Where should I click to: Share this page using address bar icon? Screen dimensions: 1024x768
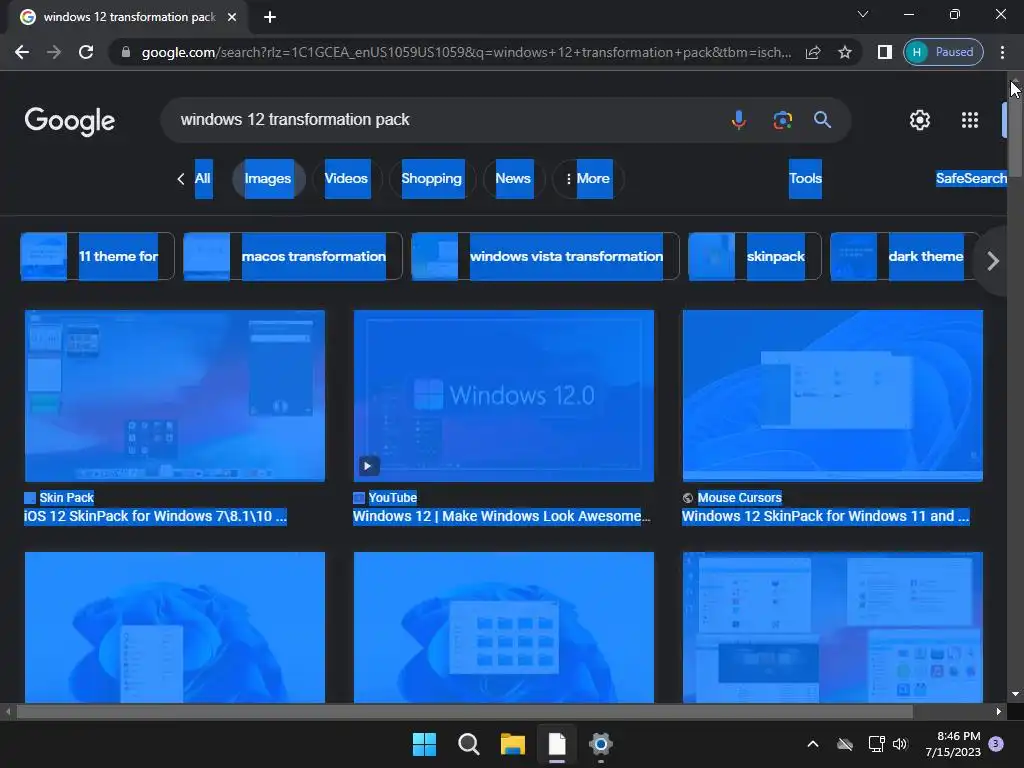(813, 52)
